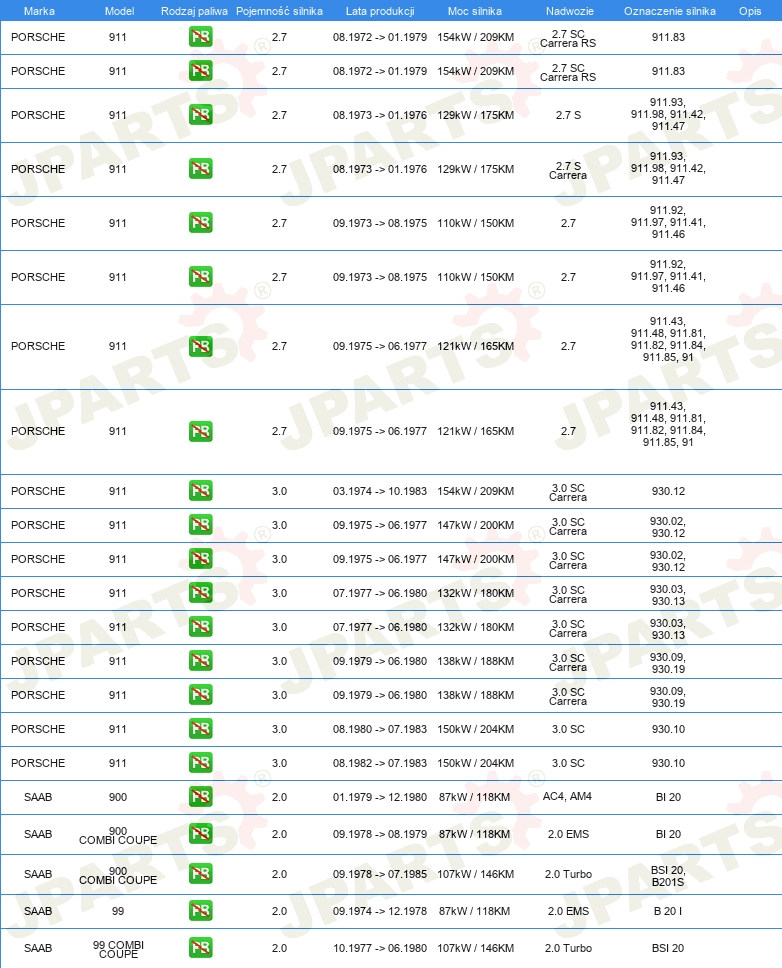Click BSI 20 engine code in the 99 COMBI COUPE row
This screenshot has height=968, width=782.
pos(668,948)
